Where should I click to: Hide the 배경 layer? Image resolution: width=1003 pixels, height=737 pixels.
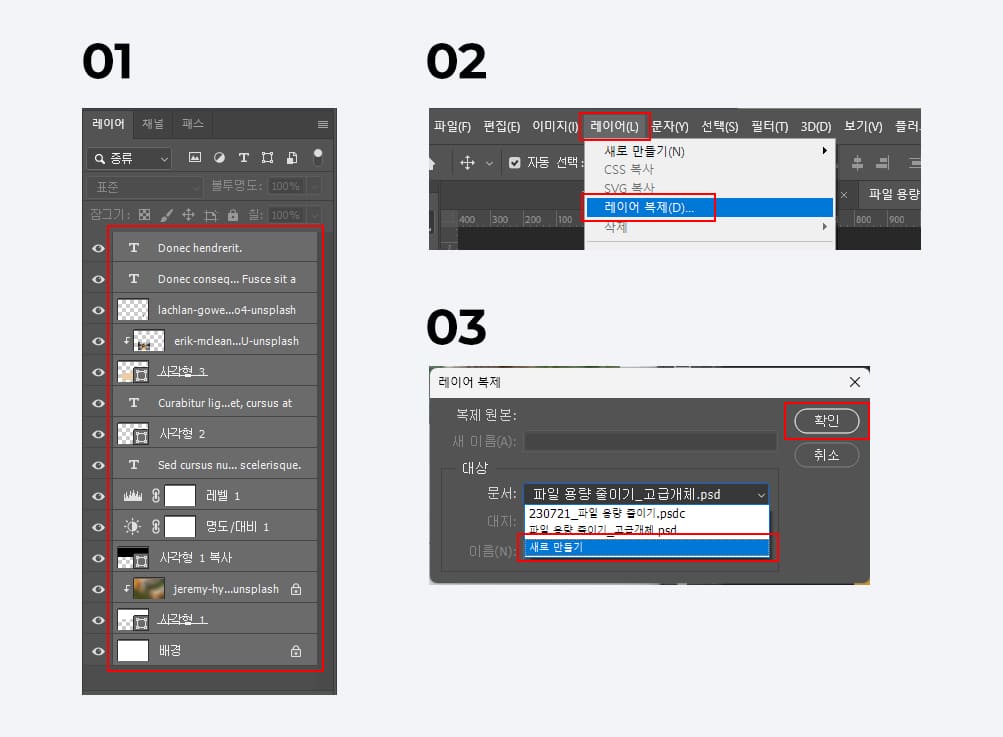(x=98, y=650)
